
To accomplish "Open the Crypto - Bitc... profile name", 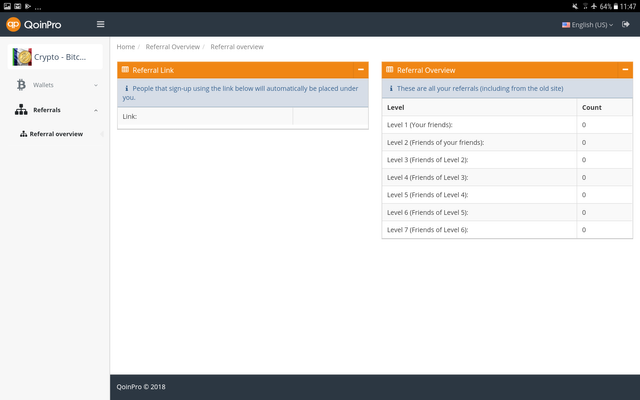I will tap(60, 57).
